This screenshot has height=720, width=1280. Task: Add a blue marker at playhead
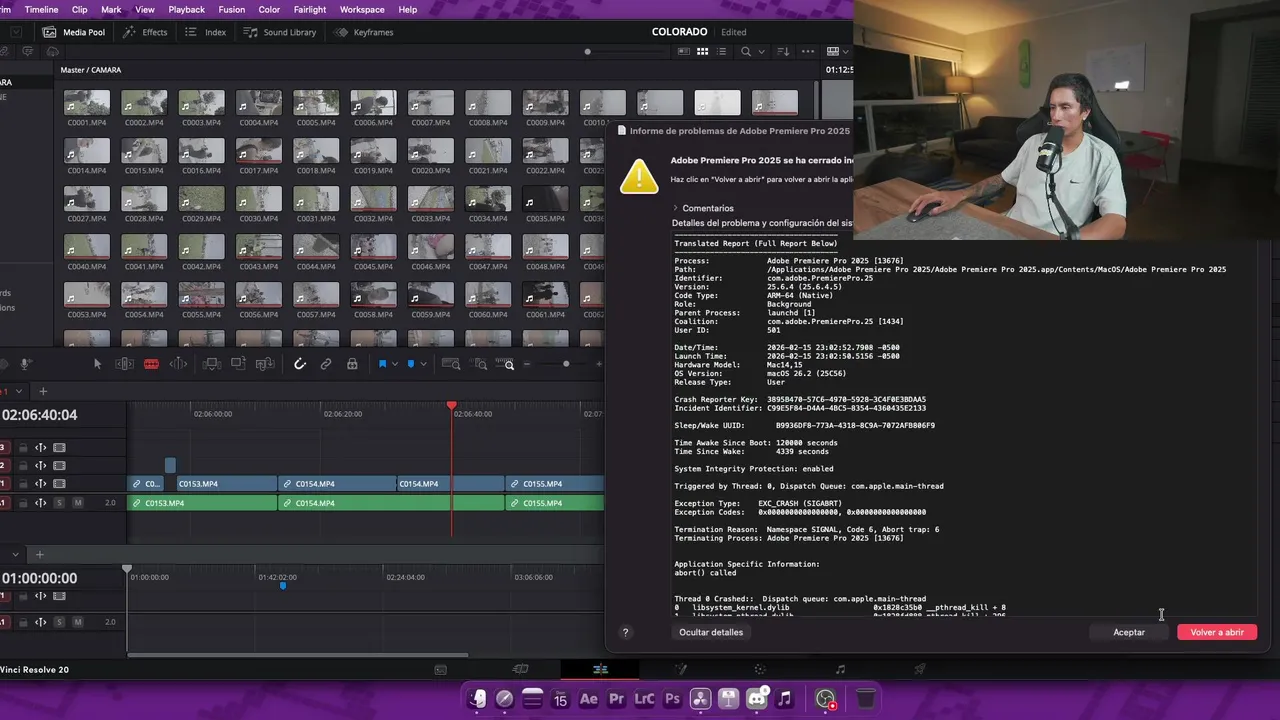[x=410, y=364]
